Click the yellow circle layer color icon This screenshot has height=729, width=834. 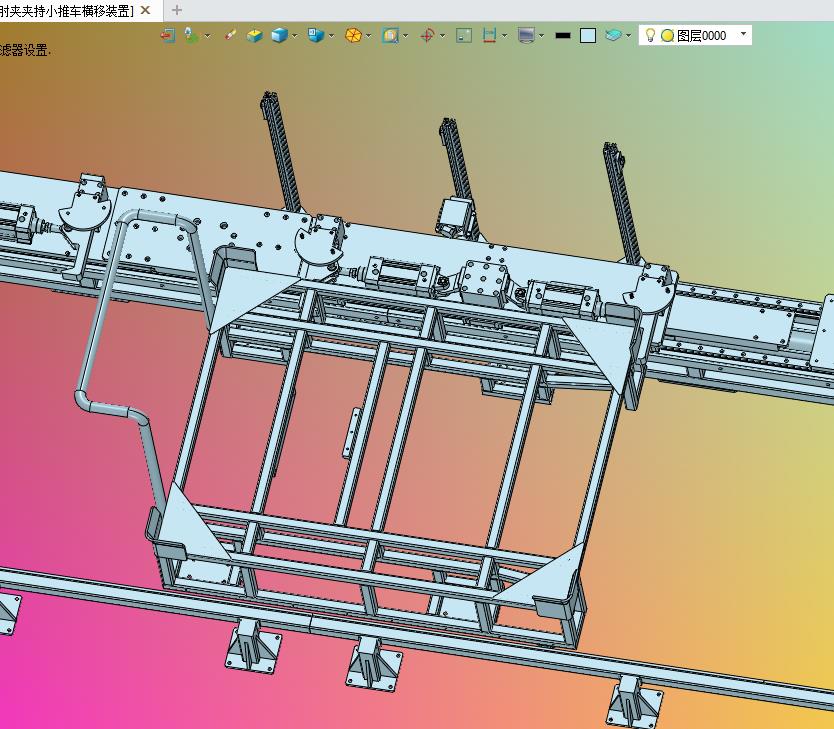pyautogui.click(x=668, y=36)
